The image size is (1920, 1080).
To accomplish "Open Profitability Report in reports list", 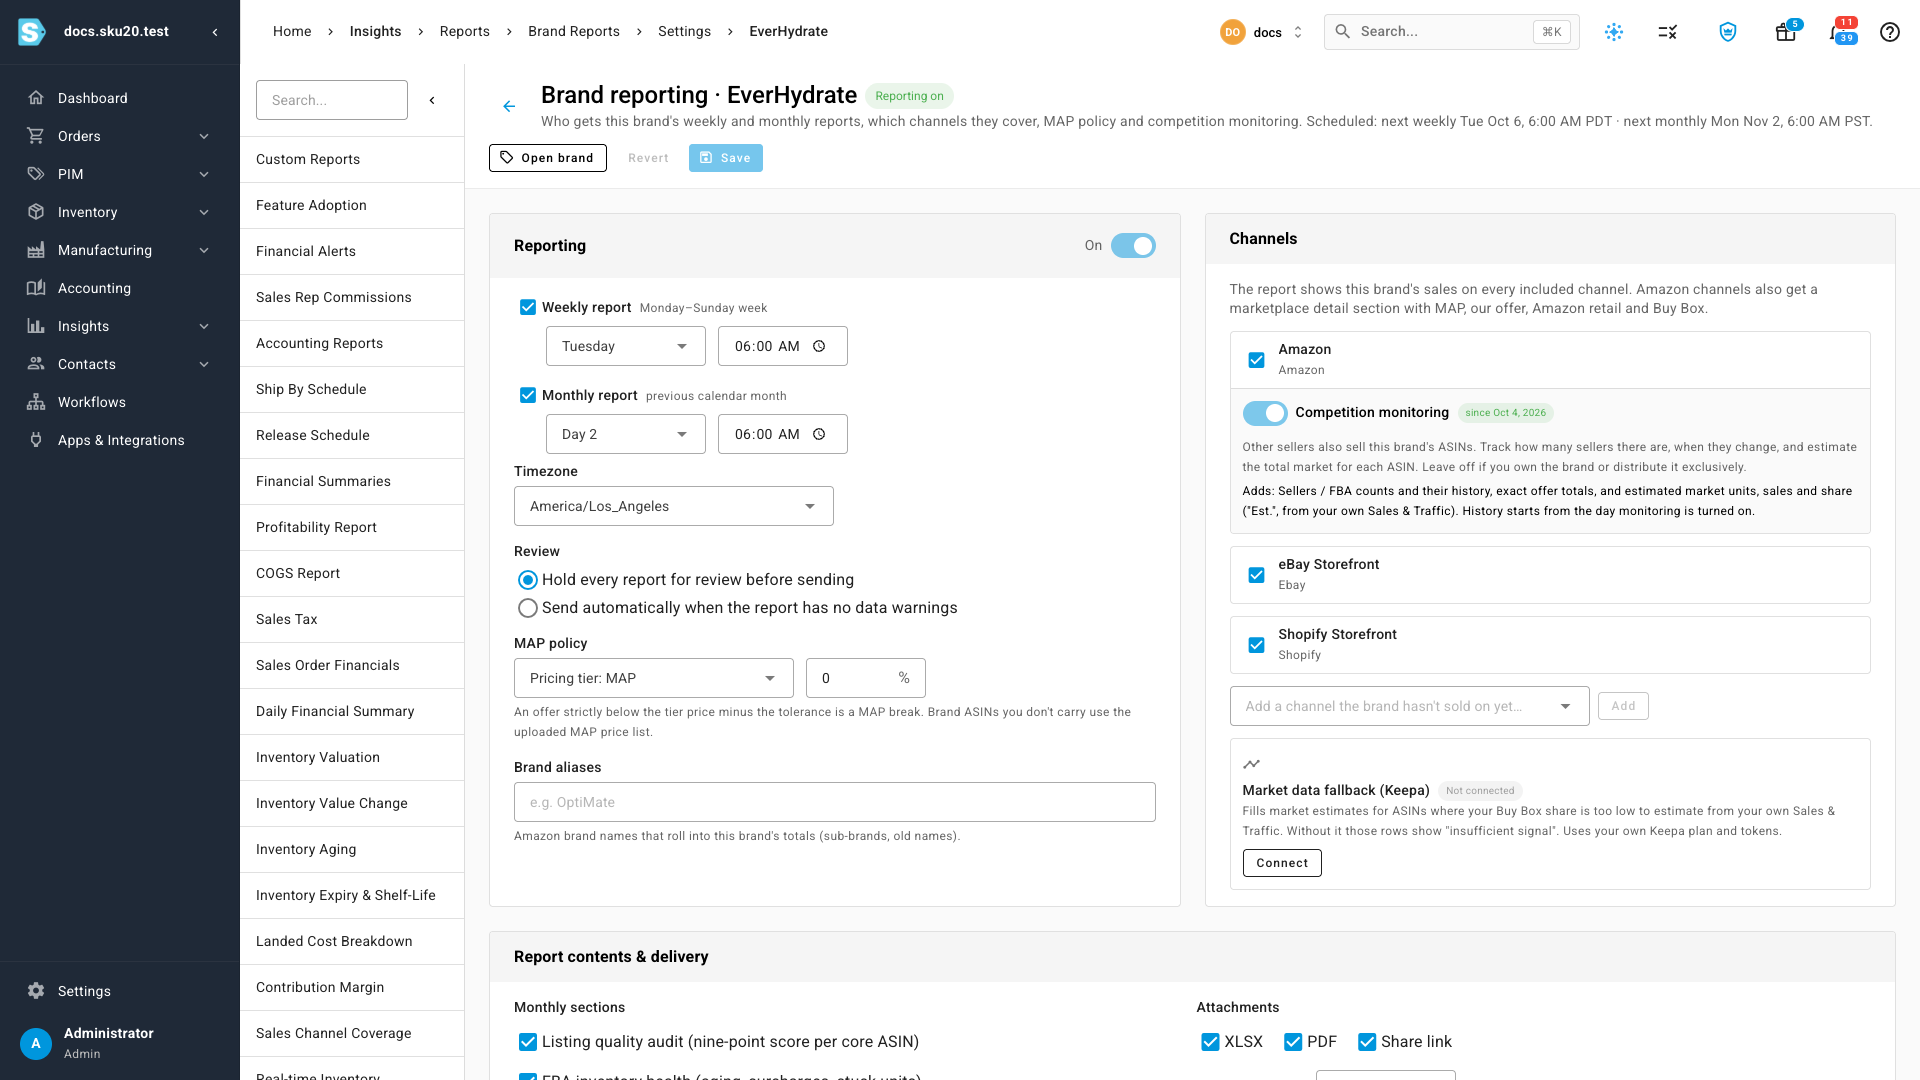I will click(352, 527).
